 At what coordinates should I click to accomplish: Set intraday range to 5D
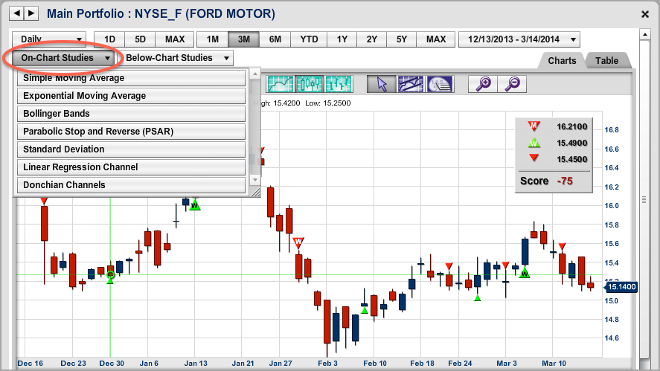click(140, 39)
